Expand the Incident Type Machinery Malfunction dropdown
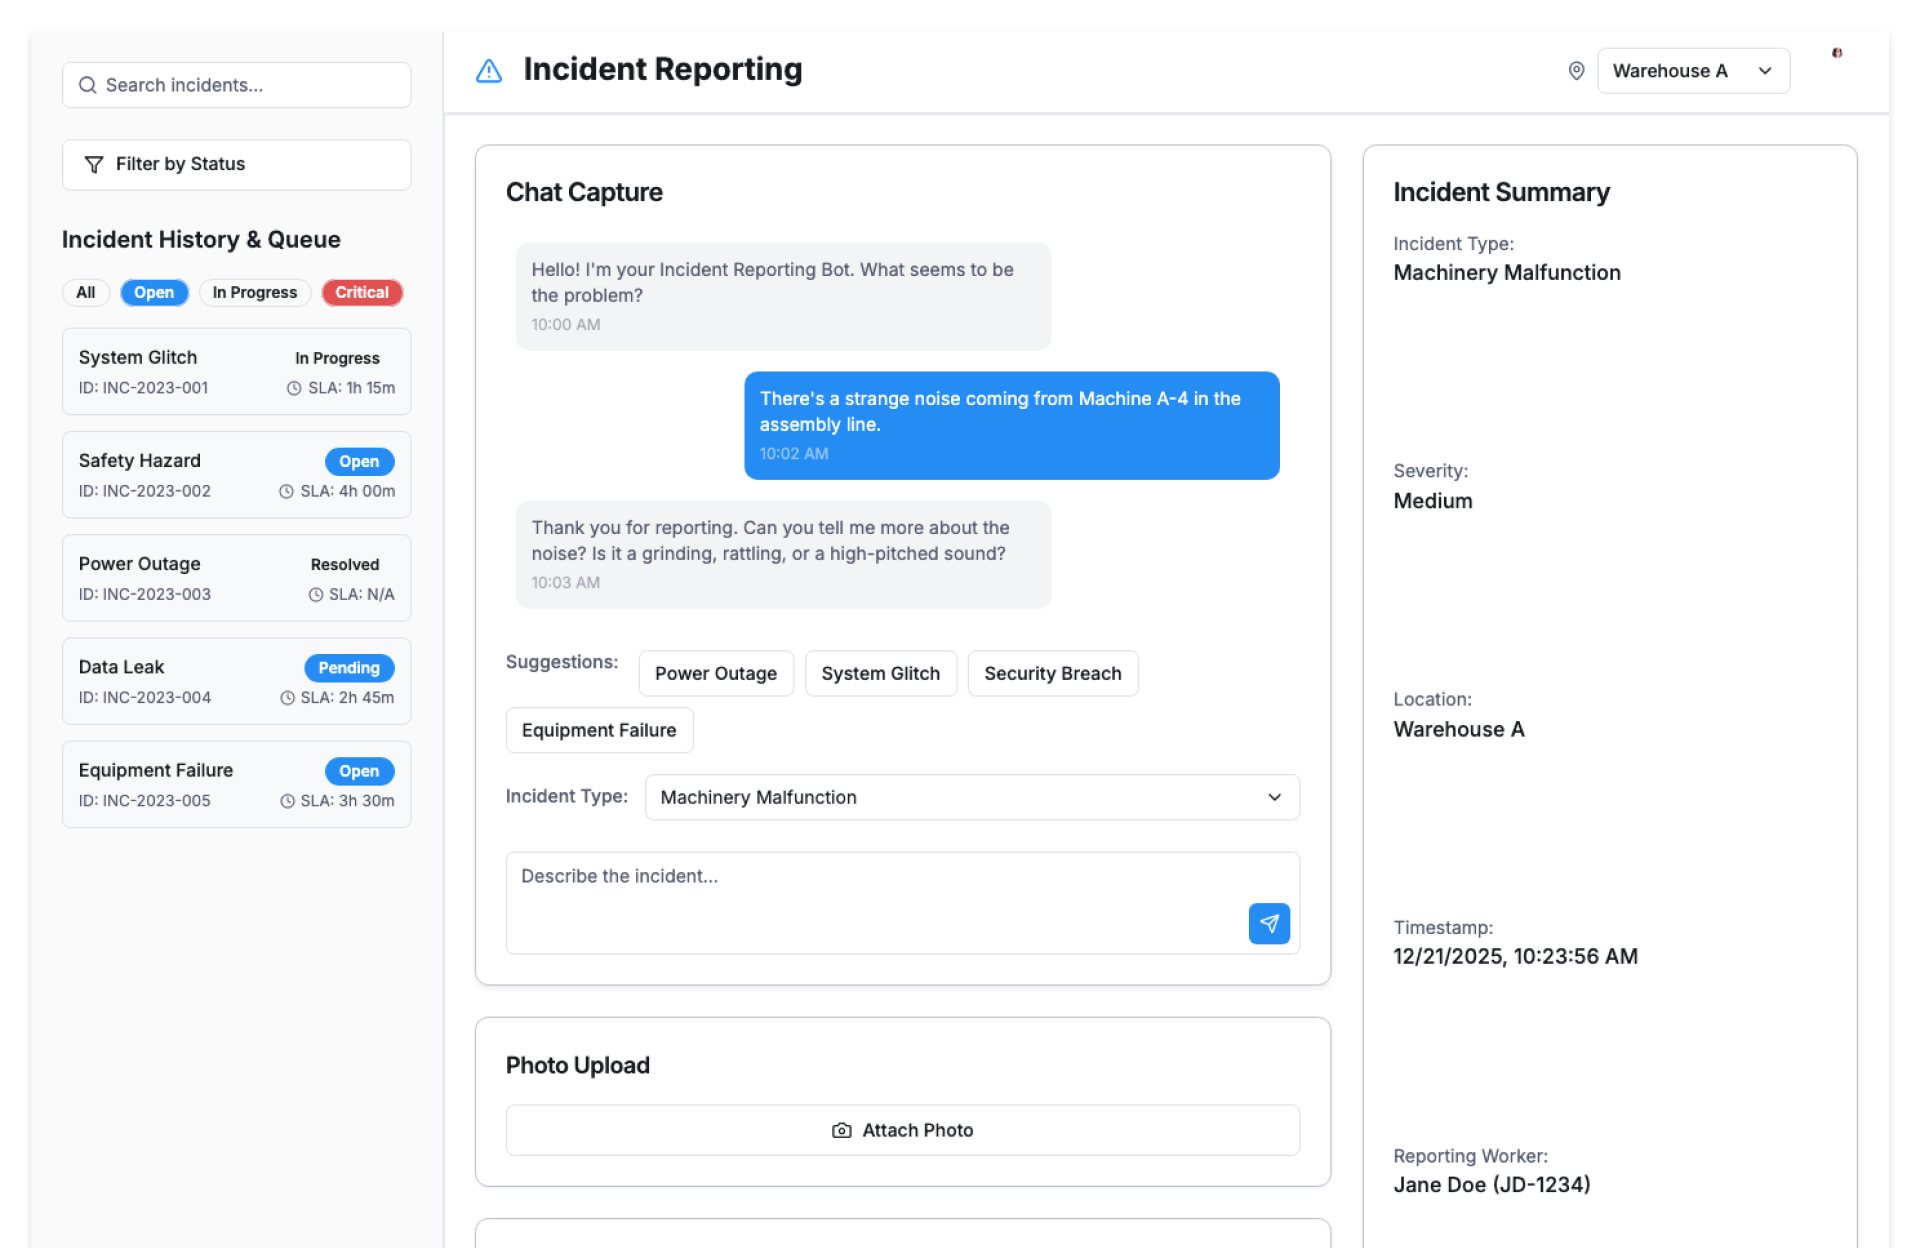This screenshot has height=1248, width=1920. pyautogui.click(x=971, y=797)
